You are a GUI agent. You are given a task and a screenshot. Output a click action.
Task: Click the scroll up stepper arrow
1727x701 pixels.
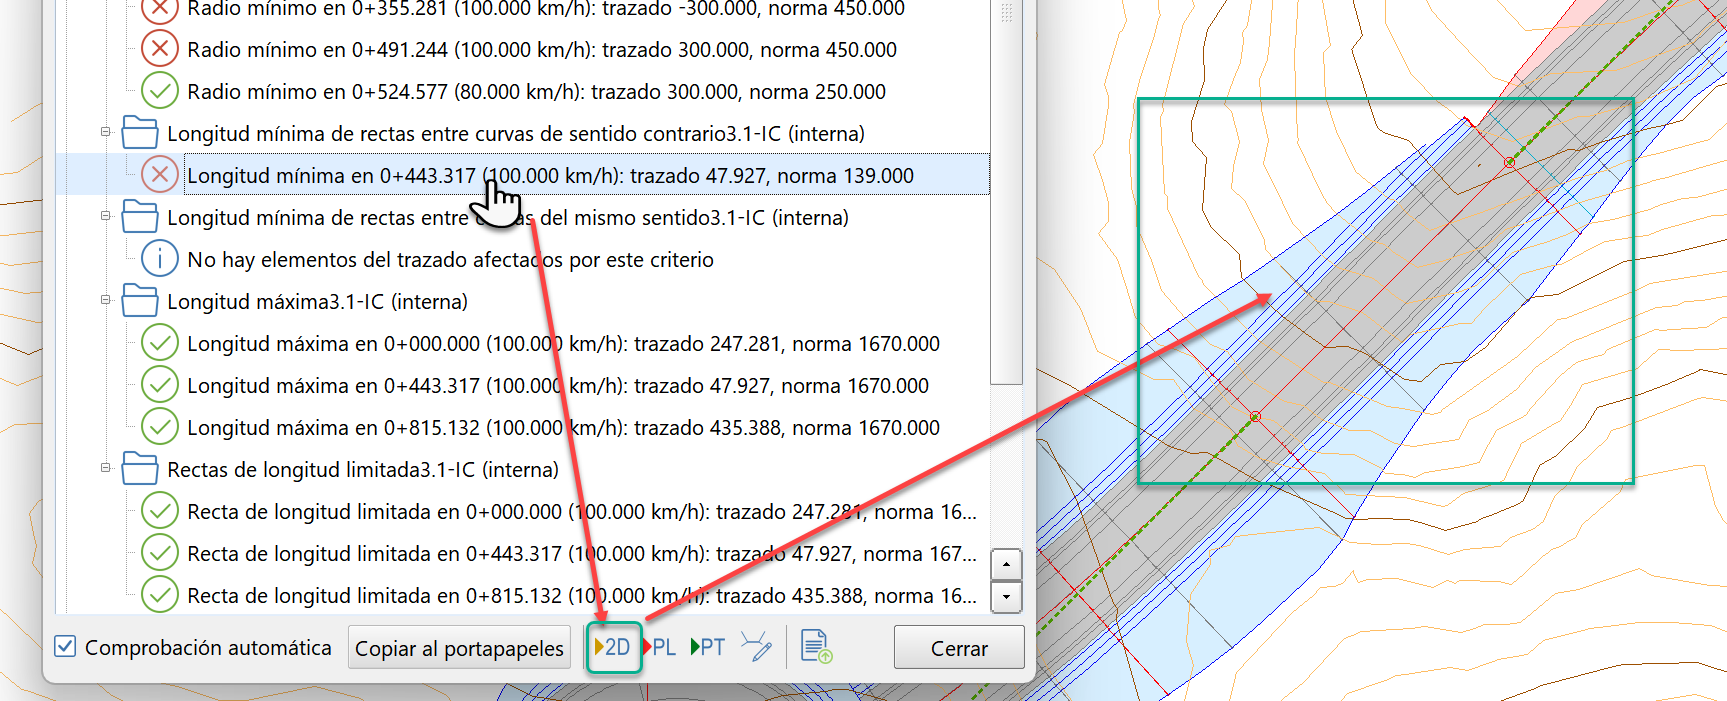1006,564
